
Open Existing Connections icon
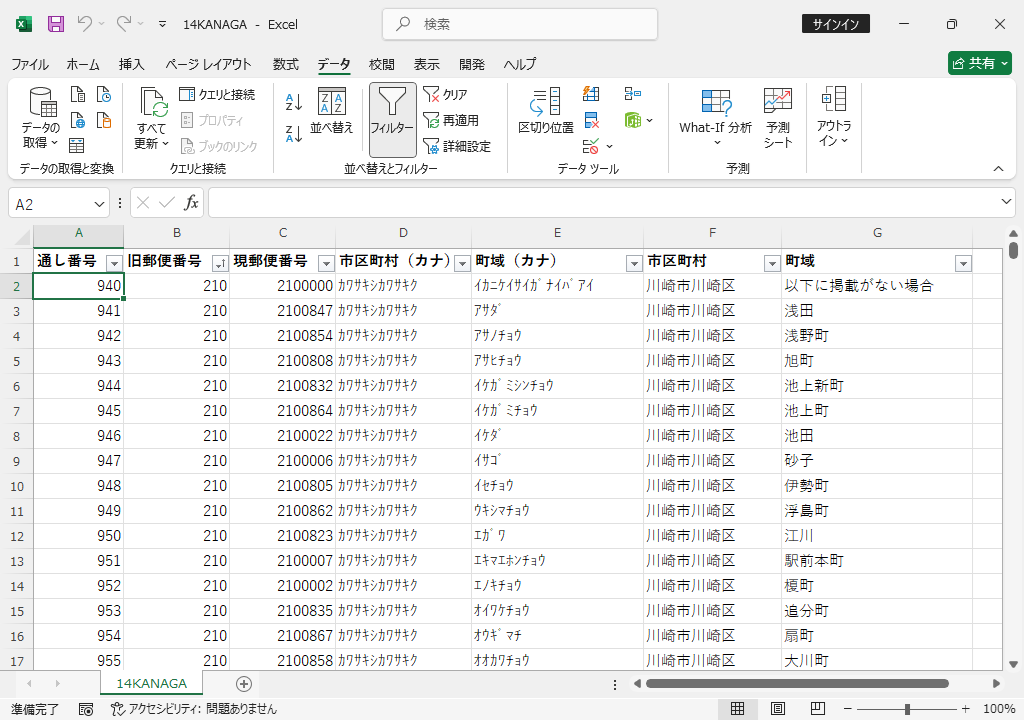pyautogui.click(x=104, y=120)
